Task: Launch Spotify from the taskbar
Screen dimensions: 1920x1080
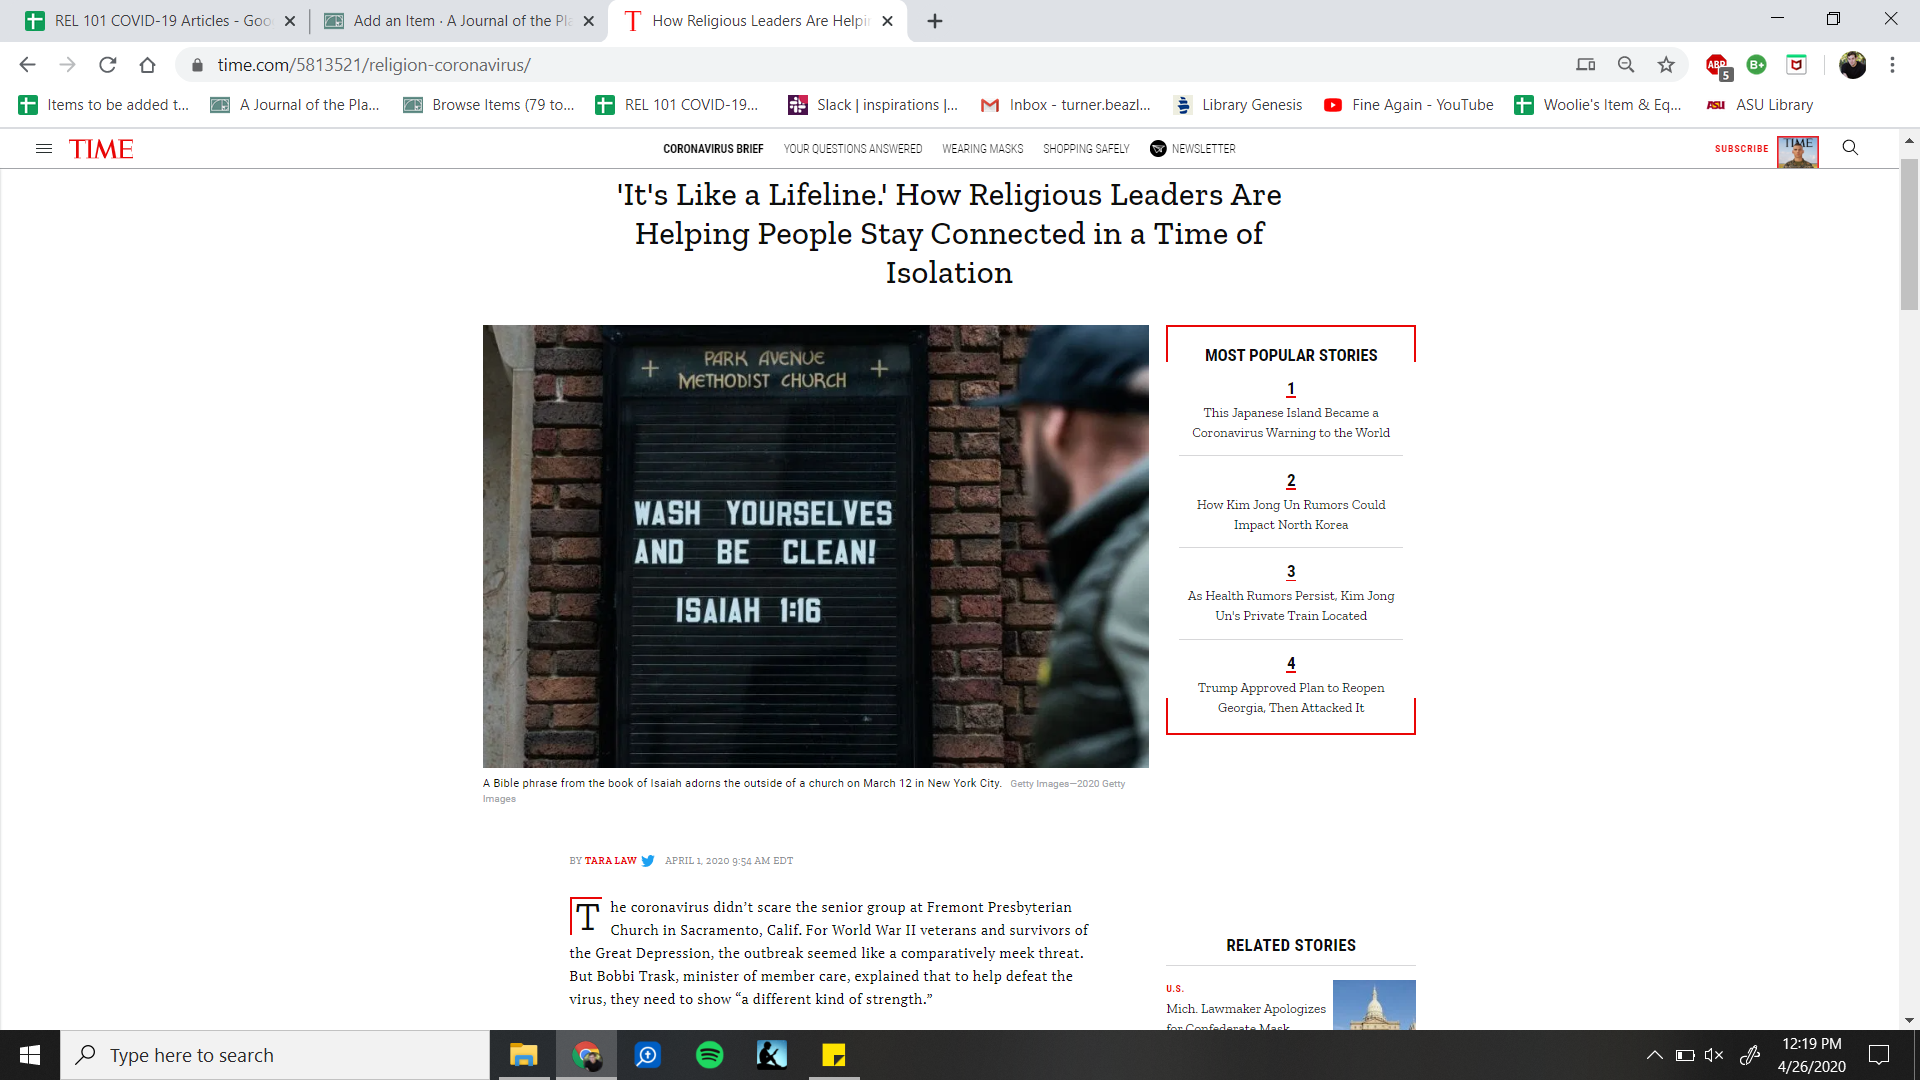Action: pyautogui.click(x=709, y=1055)
